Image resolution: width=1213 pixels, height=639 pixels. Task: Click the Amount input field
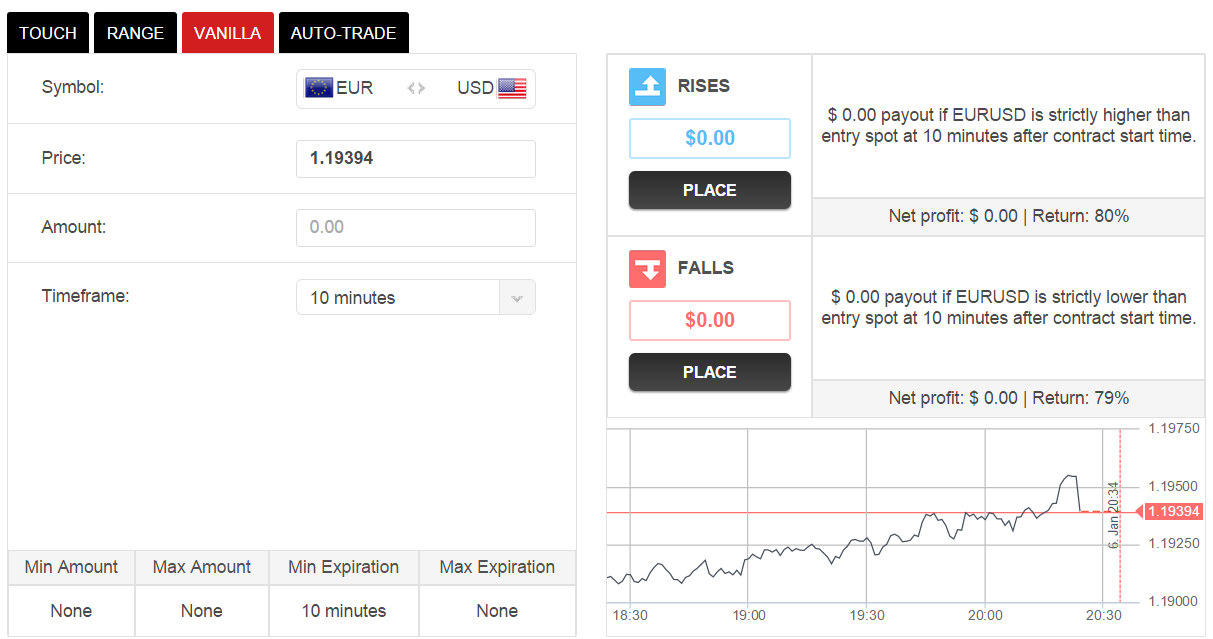click(416, 228)
